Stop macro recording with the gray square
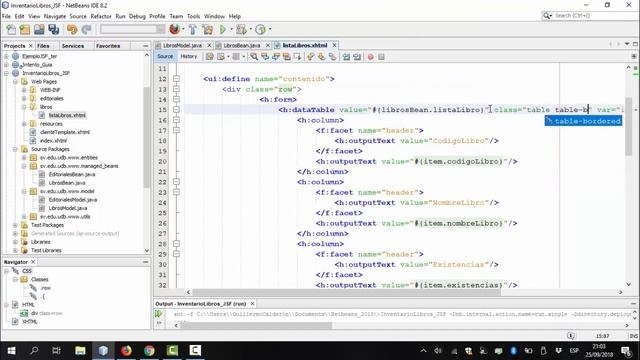 [381, 57]
